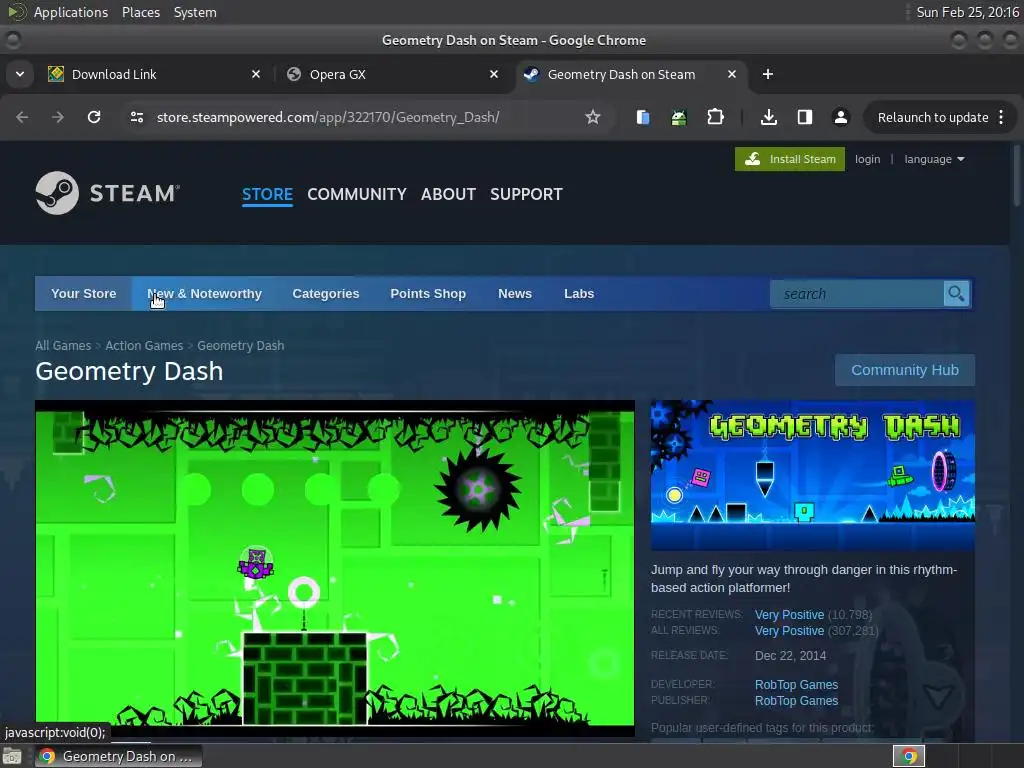Toggle the Chrome side panel icon
The width and height of the screenshot is (1024, 768).
805,117
